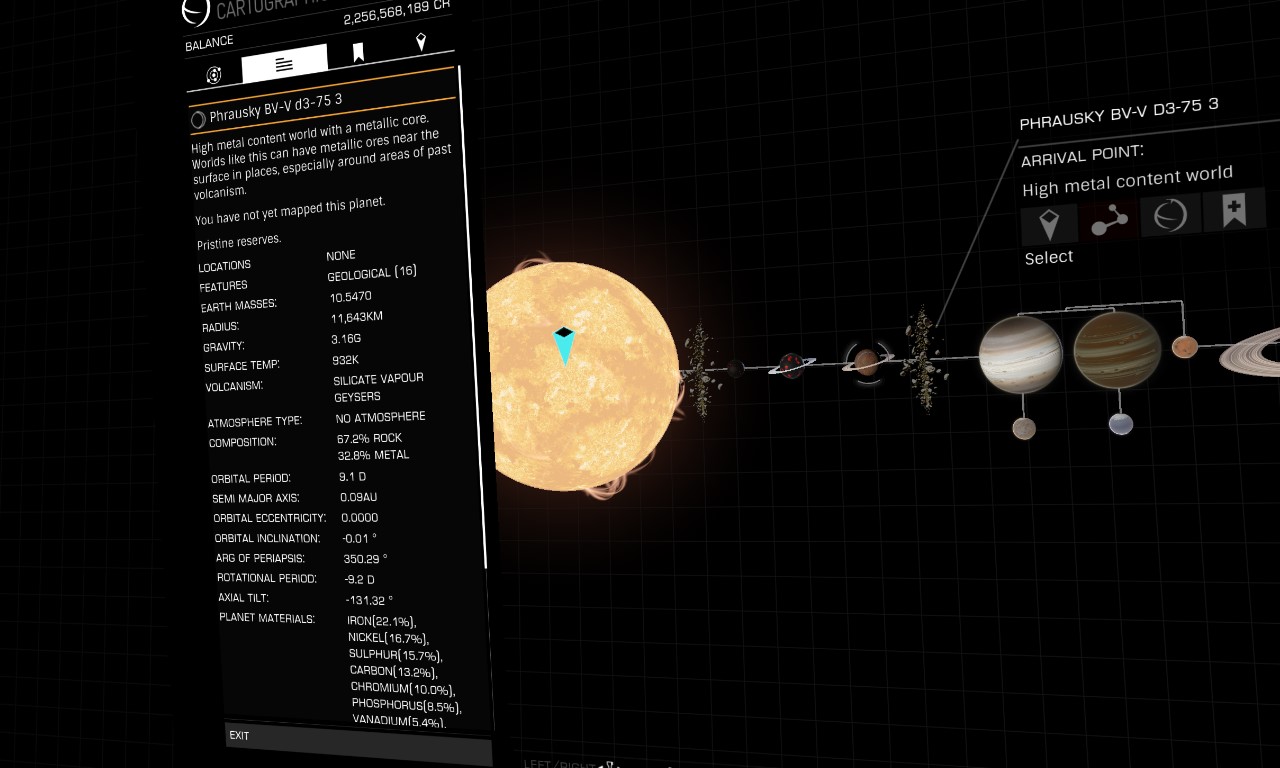The image size is (1280, 768).
Task: Select the inner asteroid belt near star
Action: click(x=699, y=370)
